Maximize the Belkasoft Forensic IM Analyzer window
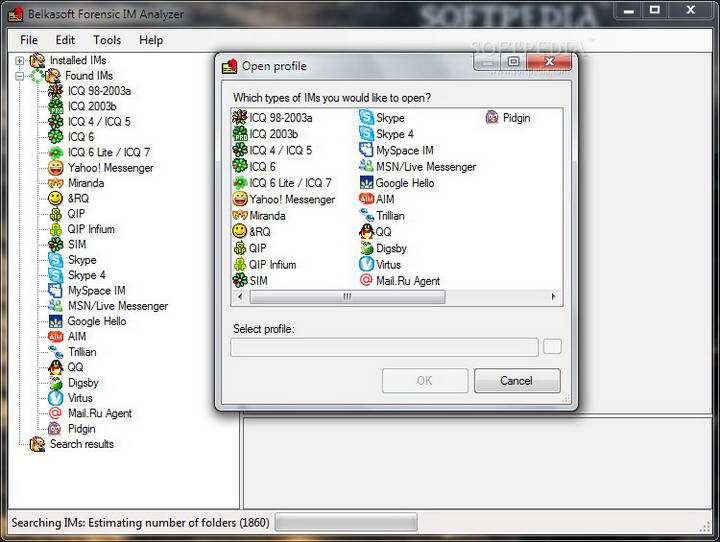This screenshot has height=542, width=720. (655, 10)
